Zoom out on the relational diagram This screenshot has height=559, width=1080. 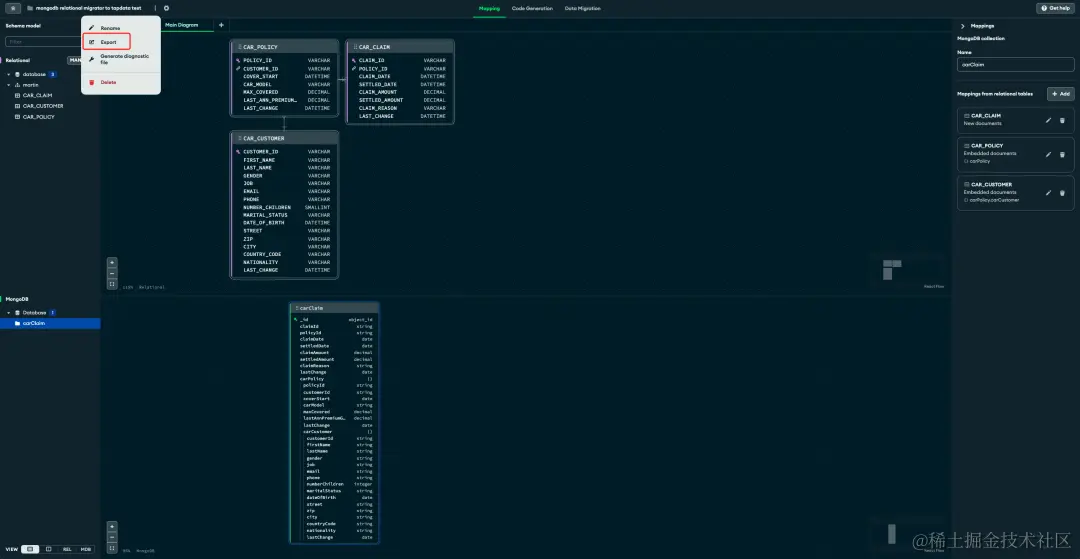112,273
